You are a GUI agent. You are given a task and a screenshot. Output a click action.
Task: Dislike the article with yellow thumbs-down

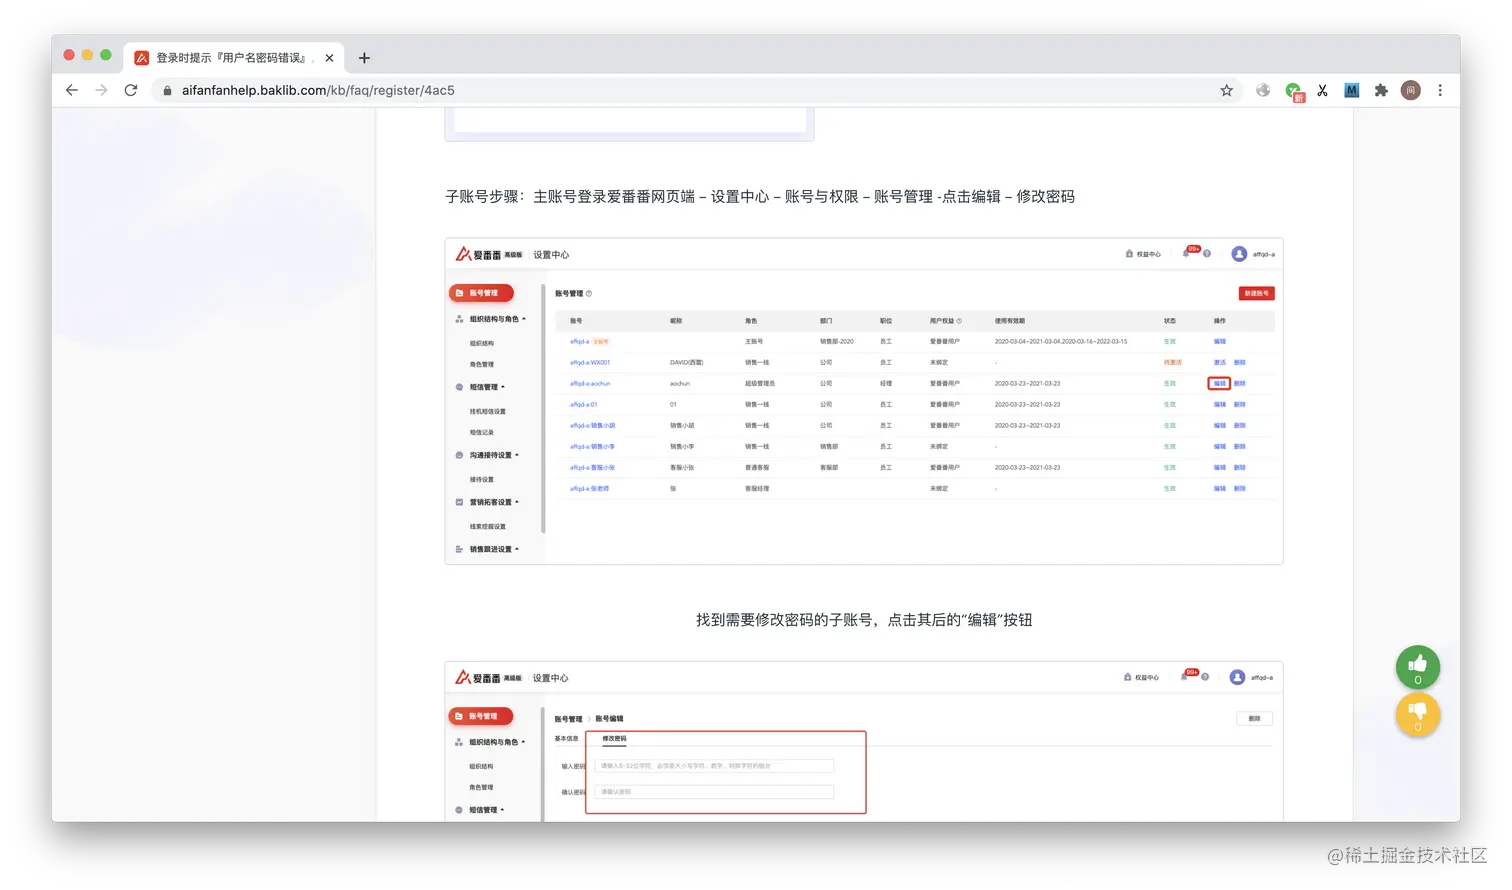point(1417,714)
